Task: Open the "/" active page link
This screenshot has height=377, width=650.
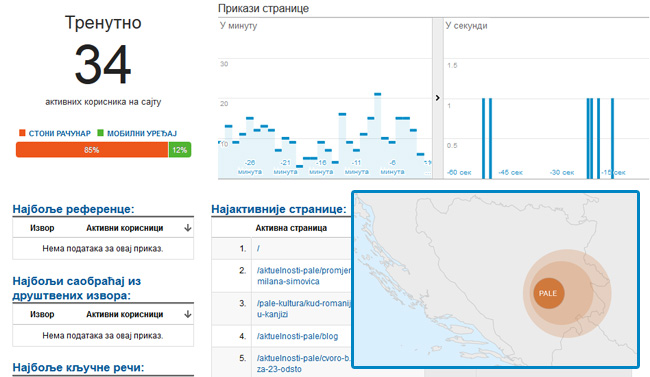Action: pos(258,248)
